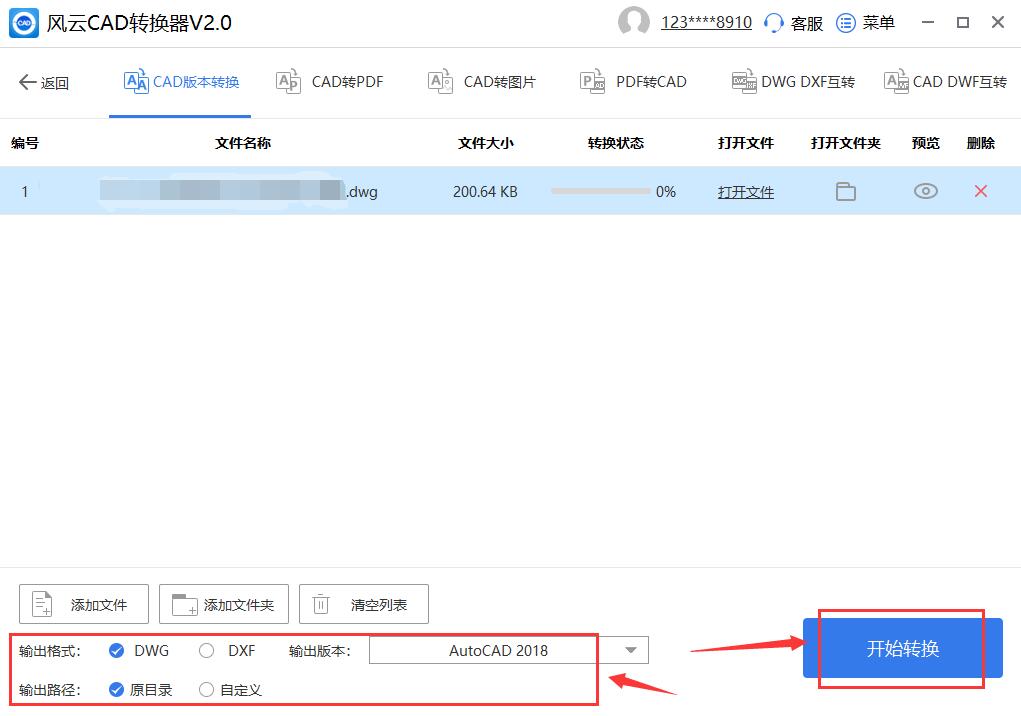The width and height of the screenshot is (1021, 716).
Task: Select the DWG output format radio button
Action: pos(118,650)
